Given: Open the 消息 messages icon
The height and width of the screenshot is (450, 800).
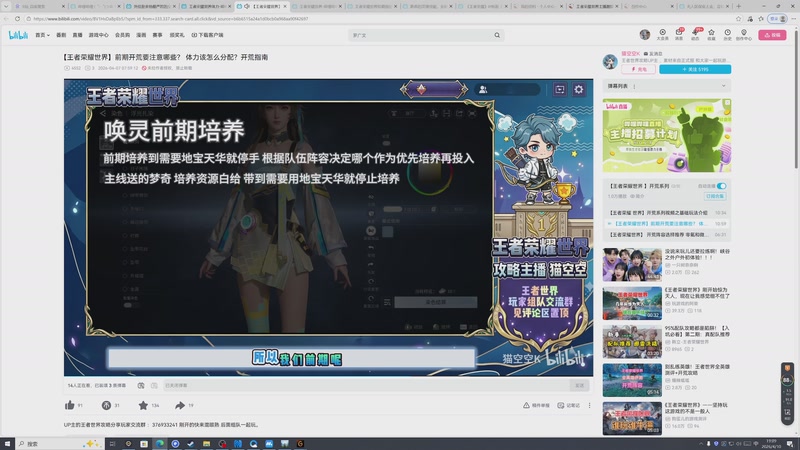Looking at the screenshot, I should 679,35.
